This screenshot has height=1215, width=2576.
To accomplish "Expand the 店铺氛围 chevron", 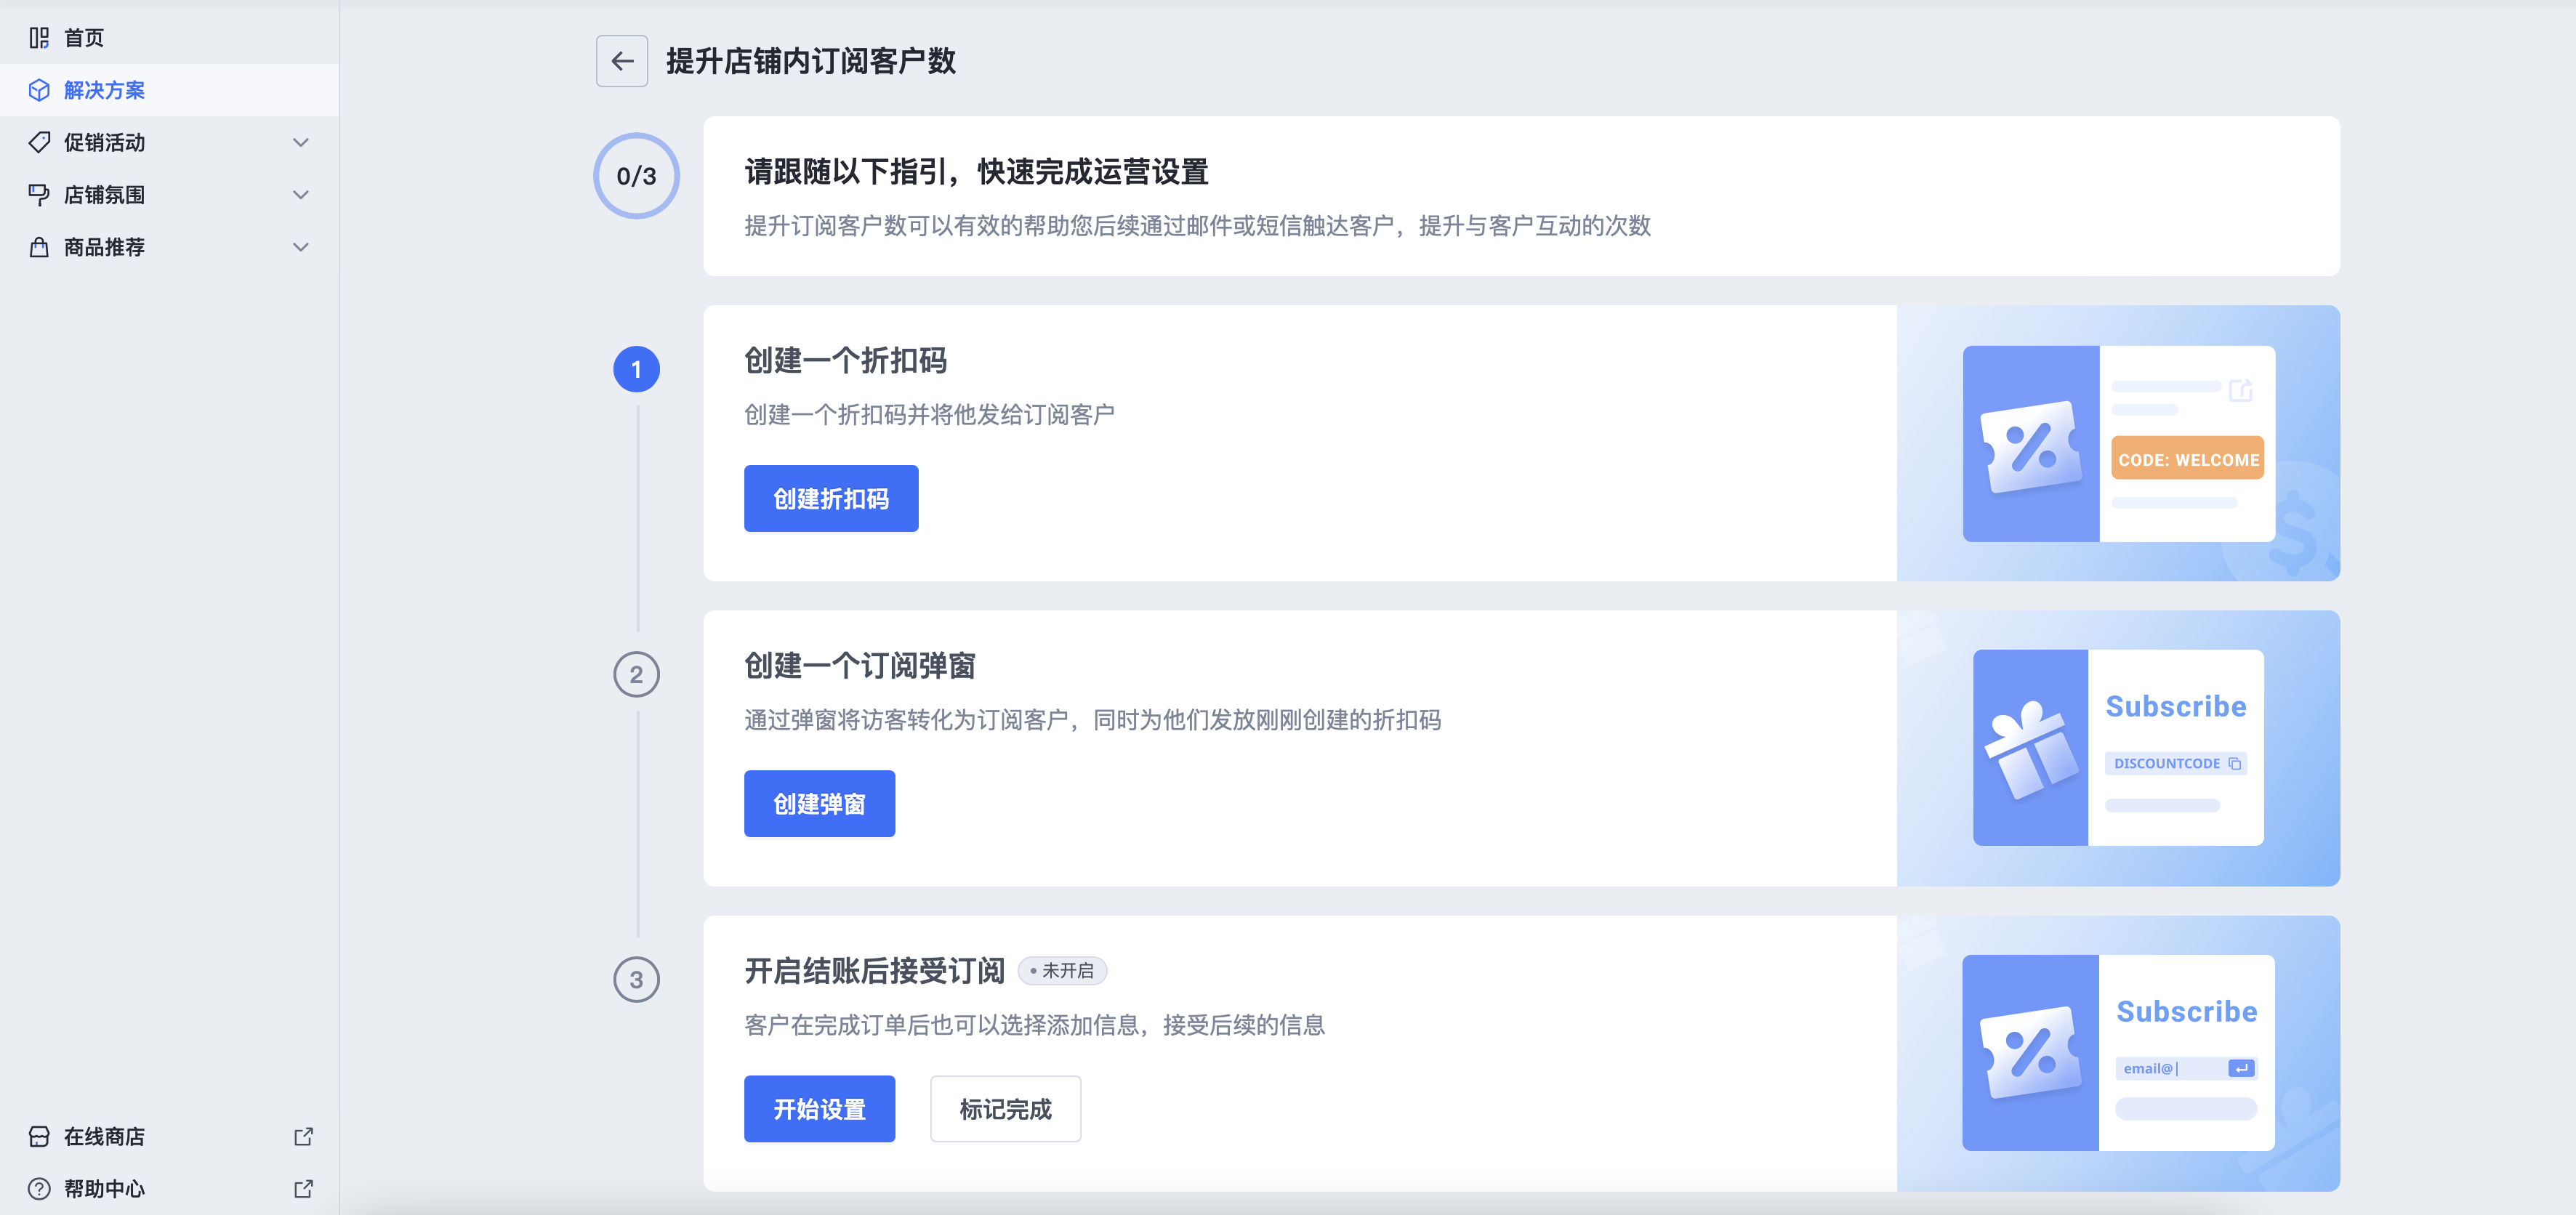I will (x=300, y=195).
